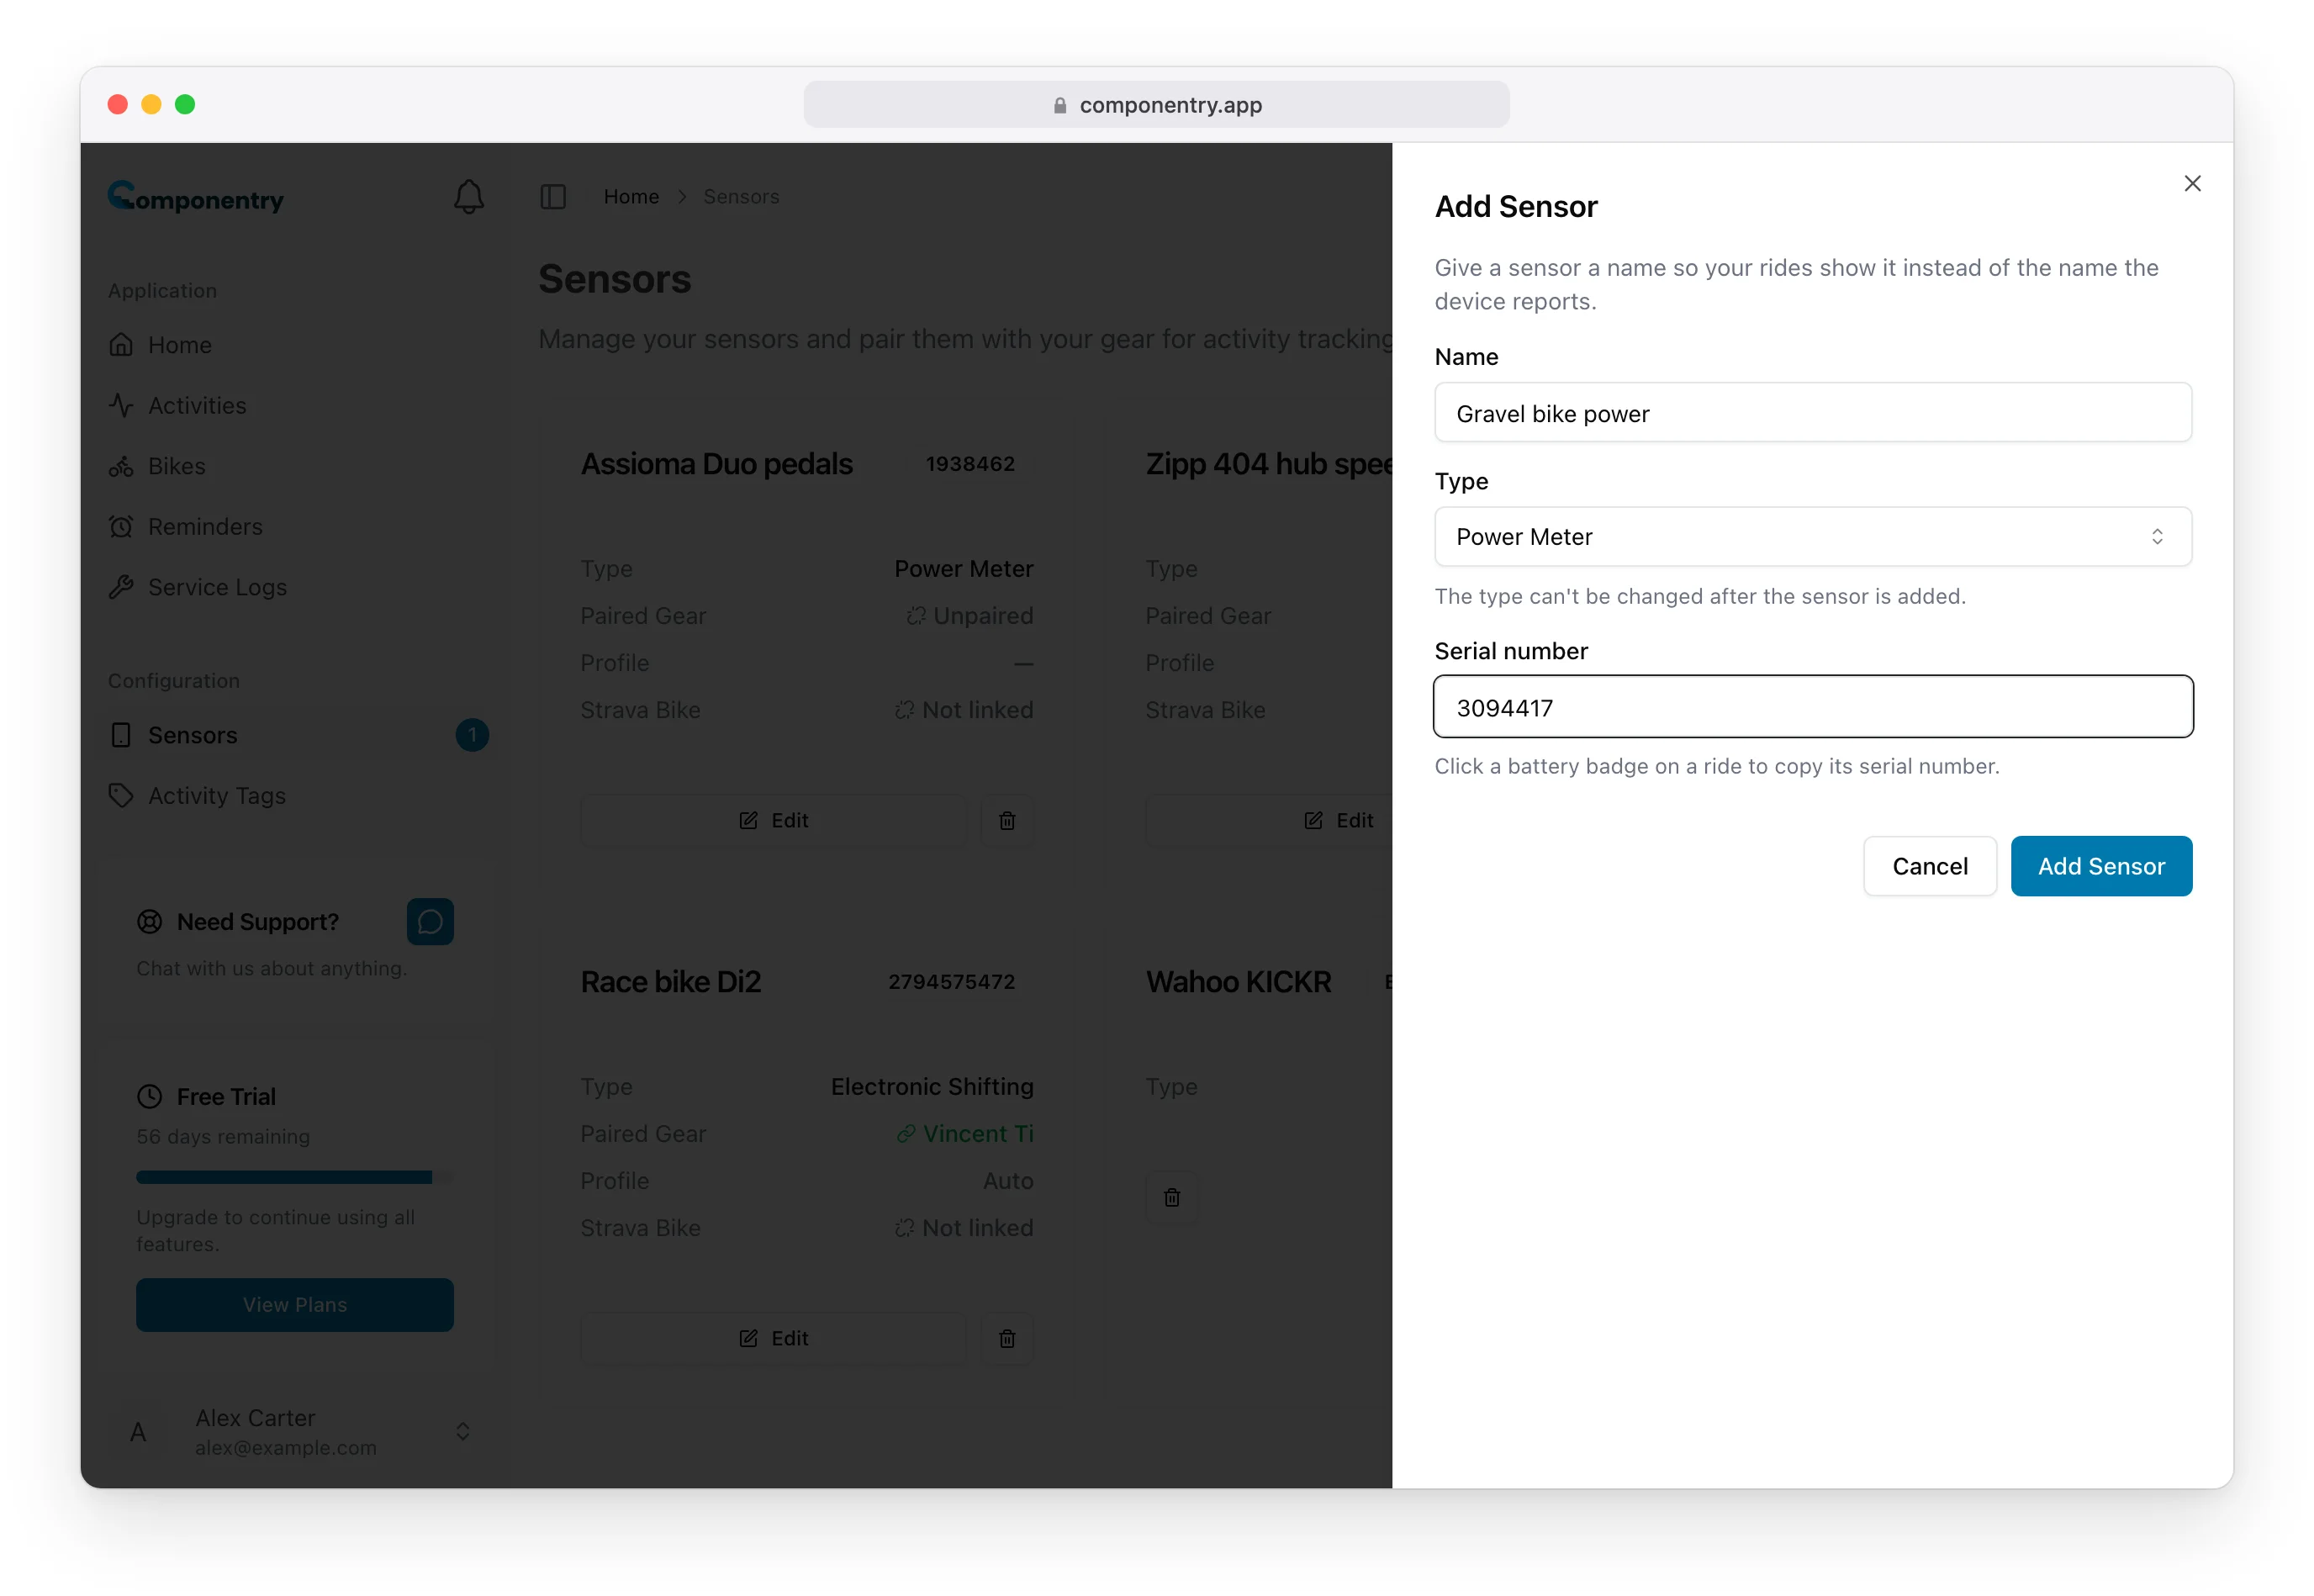Click Not linked on Assioma Duo pedals
The height and width of the screenshot is (1596, 2314).
pos(964,710)
